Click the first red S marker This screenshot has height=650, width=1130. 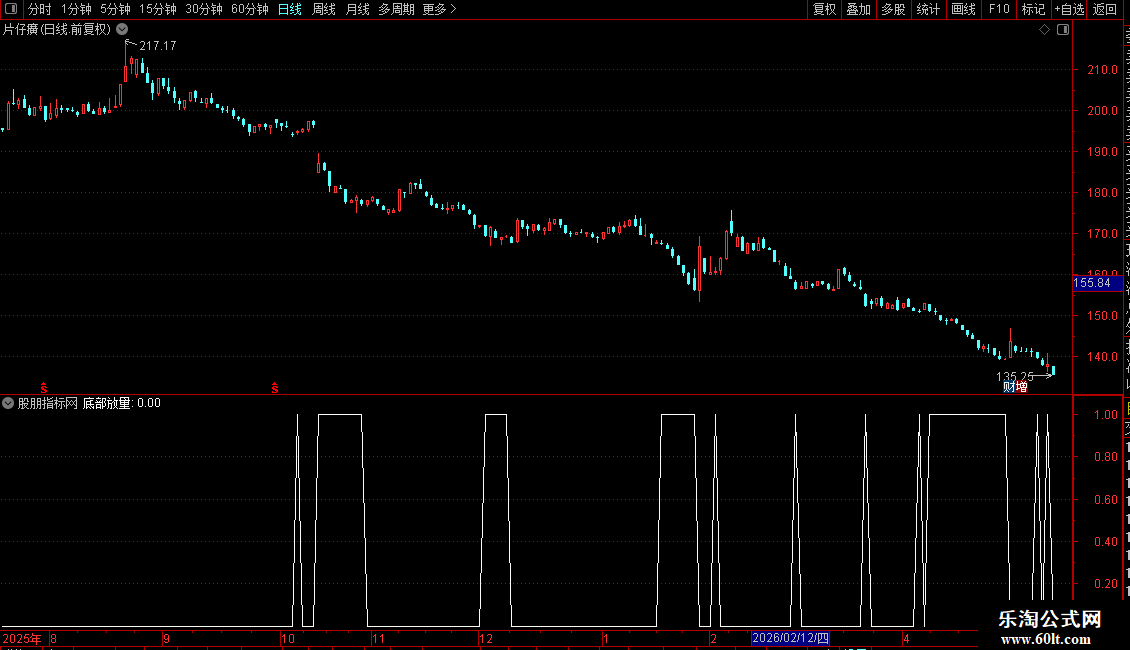44,388
